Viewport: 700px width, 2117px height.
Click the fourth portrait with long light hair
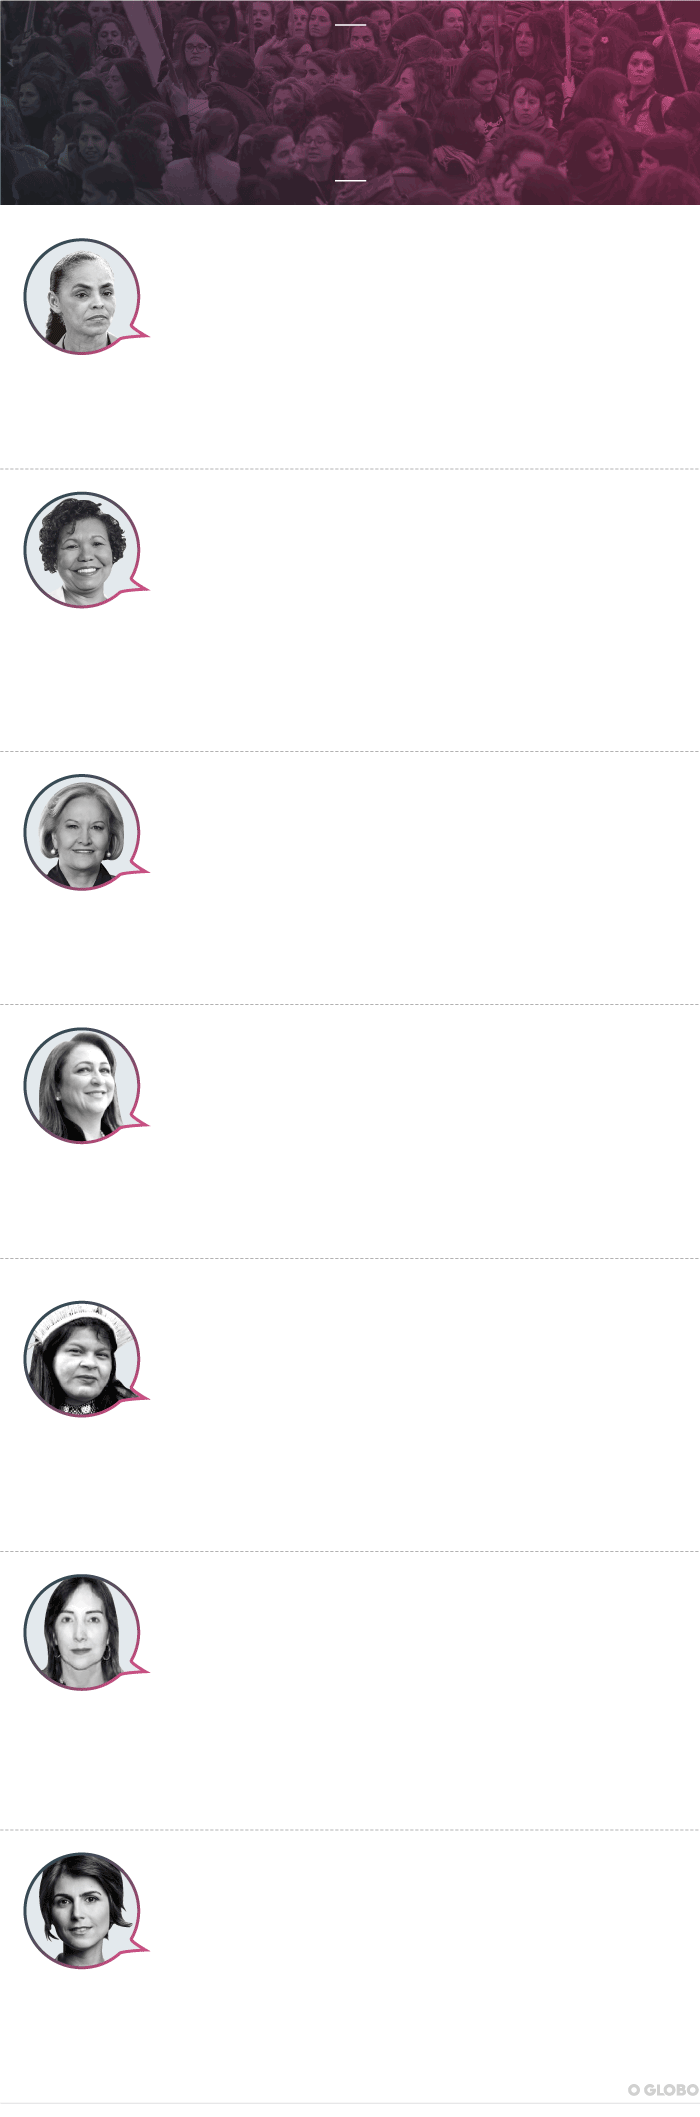pyautogui.click(x=82, y=1085)
